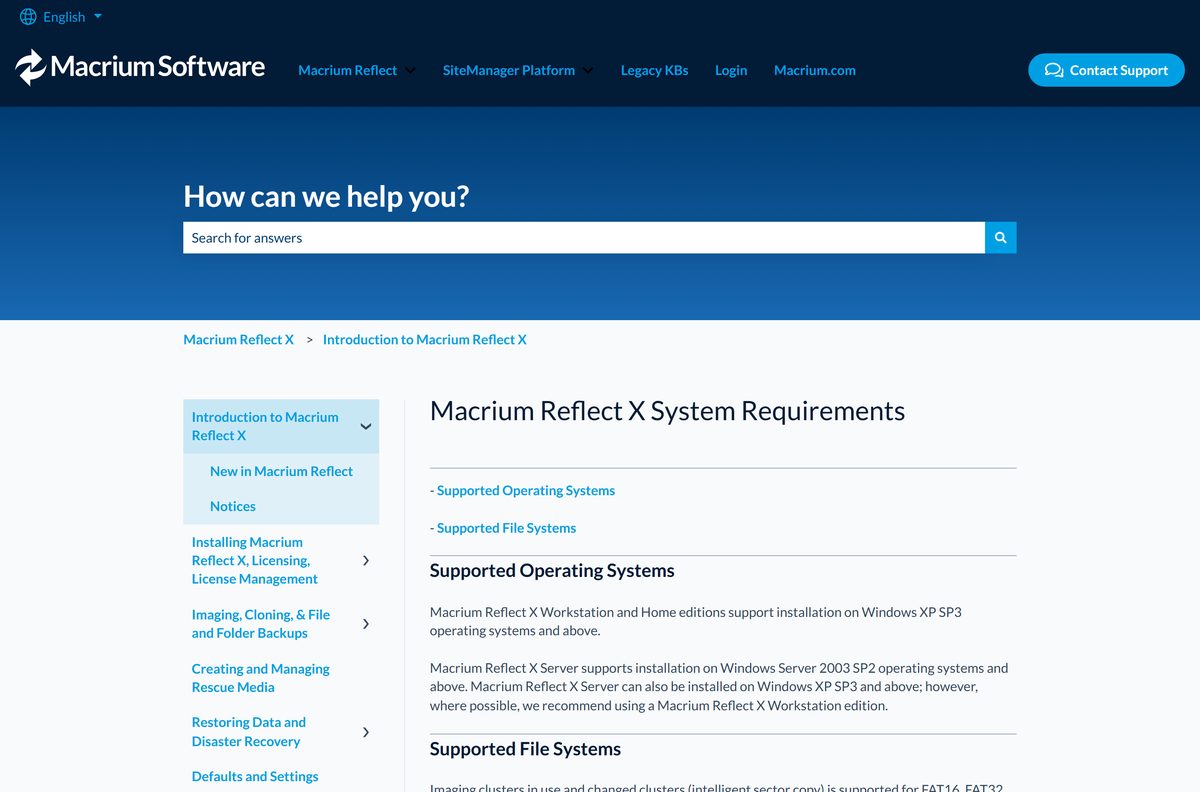Open Installing Macrium Reflect X, Licensing section
1200x792 pixels.
point(255,560)
